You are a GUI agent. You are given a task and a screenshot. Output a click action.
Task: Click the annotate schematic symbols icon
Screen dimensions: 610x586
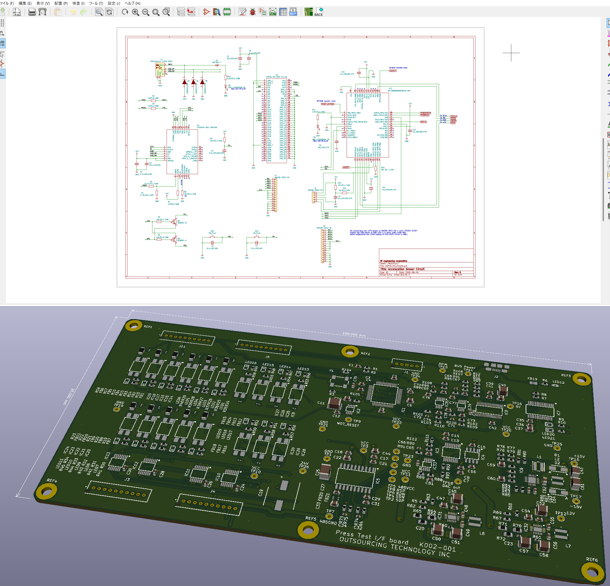(x=242, y=12)
